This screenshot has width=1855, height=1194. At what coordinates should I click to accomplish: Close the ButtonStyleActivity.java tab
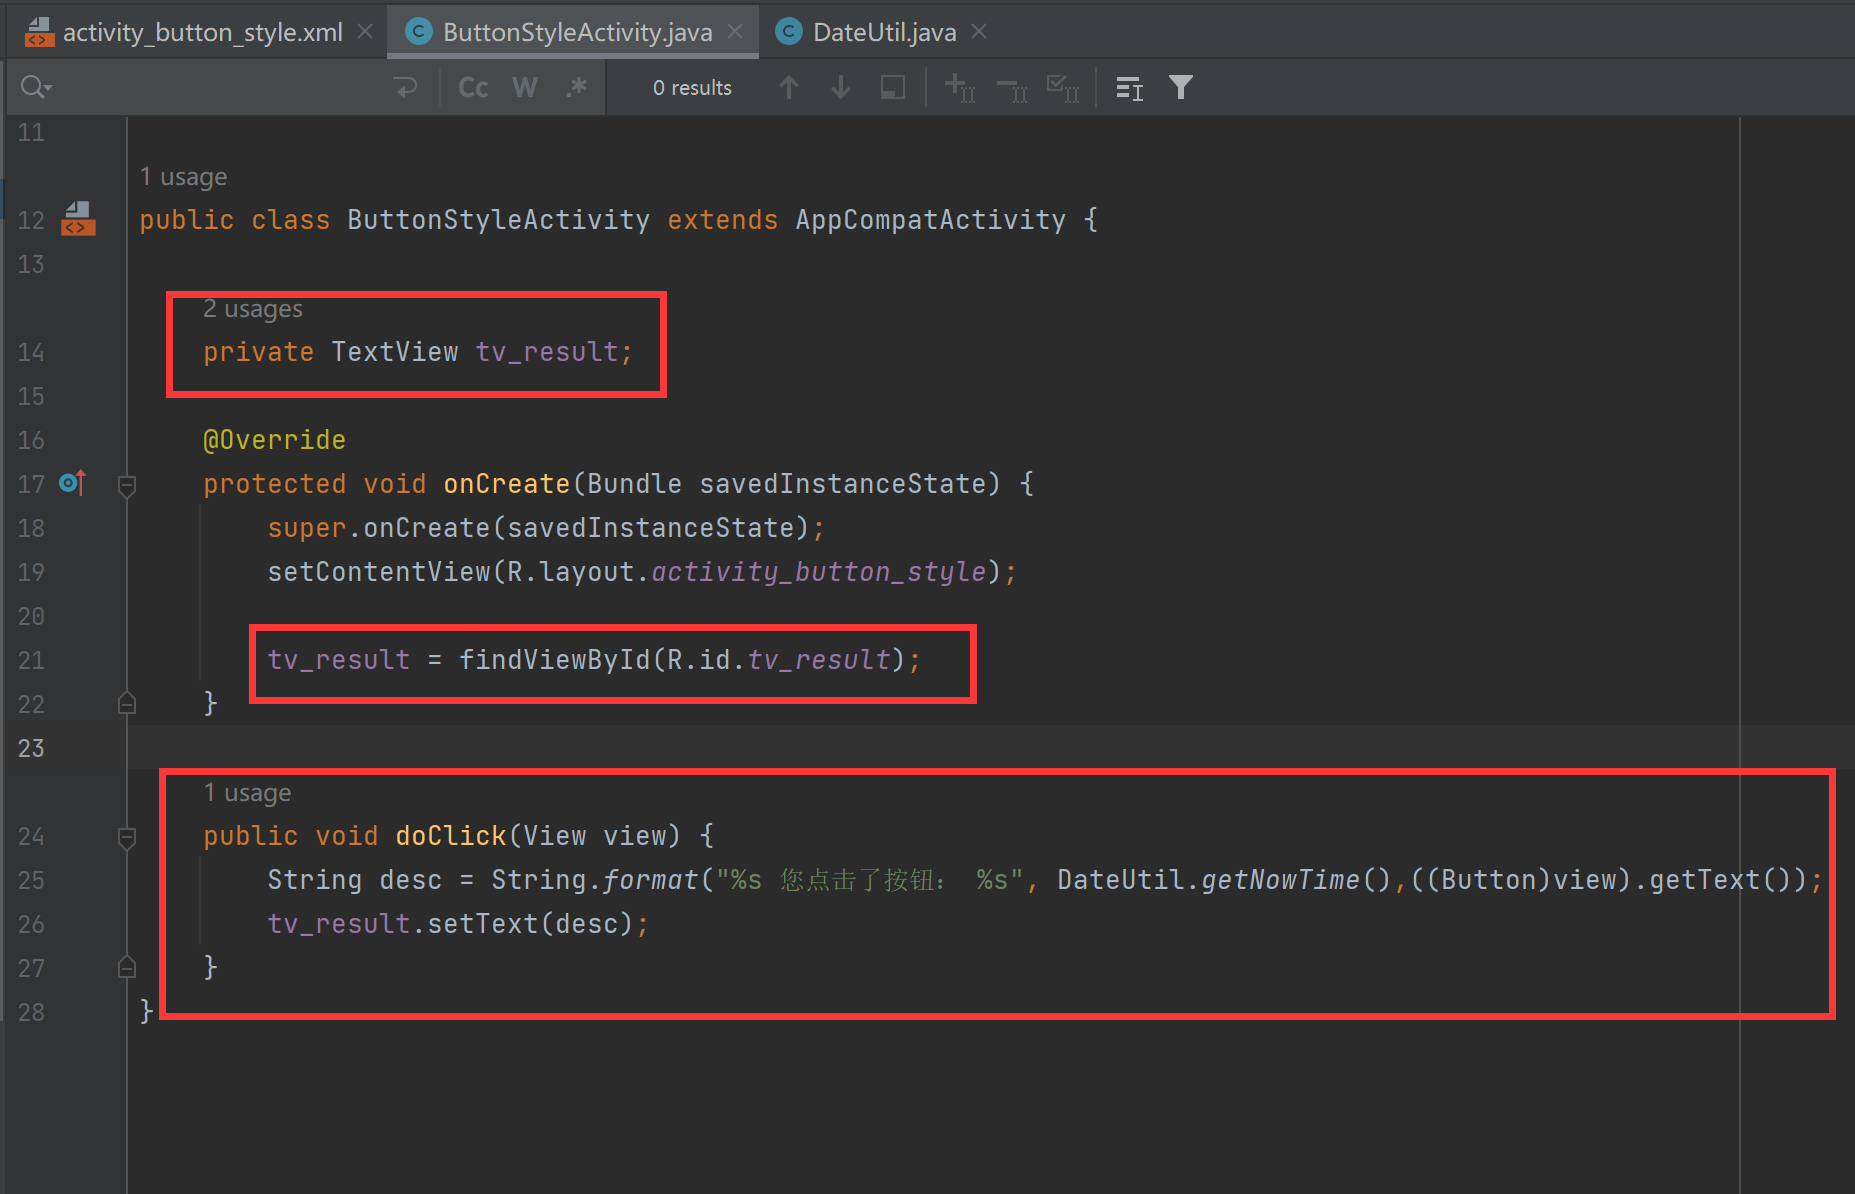pos(736,32)
